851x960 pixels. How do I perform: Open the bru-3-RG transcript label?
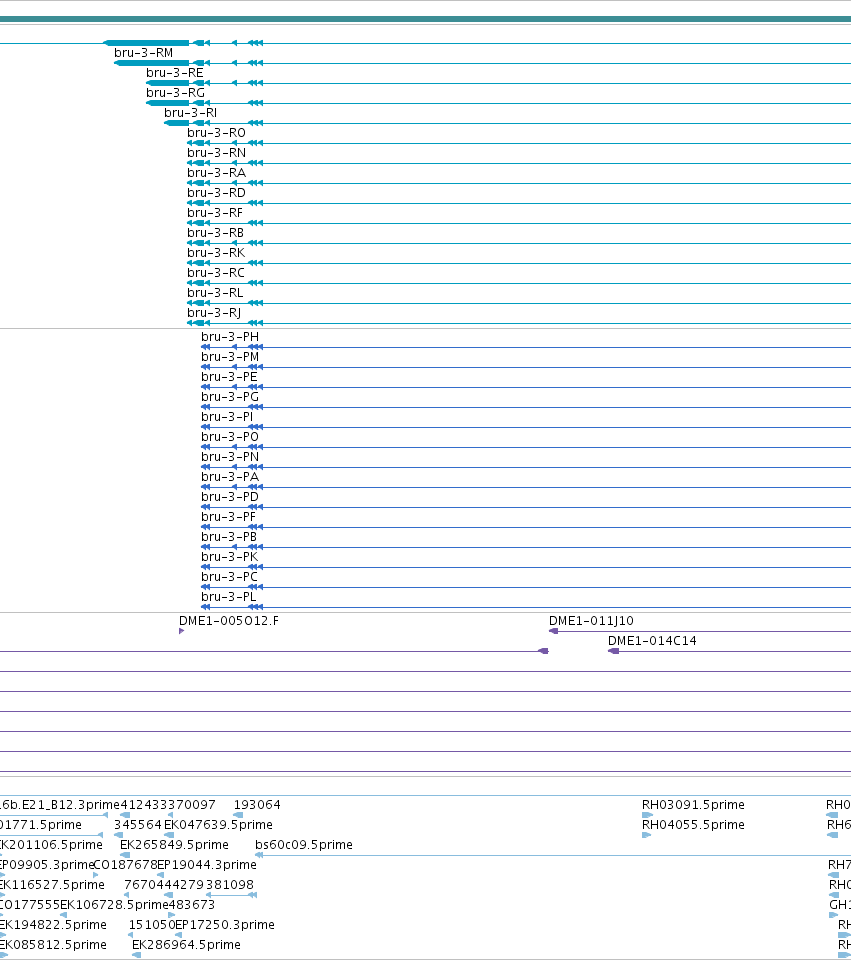coord(175,93)
